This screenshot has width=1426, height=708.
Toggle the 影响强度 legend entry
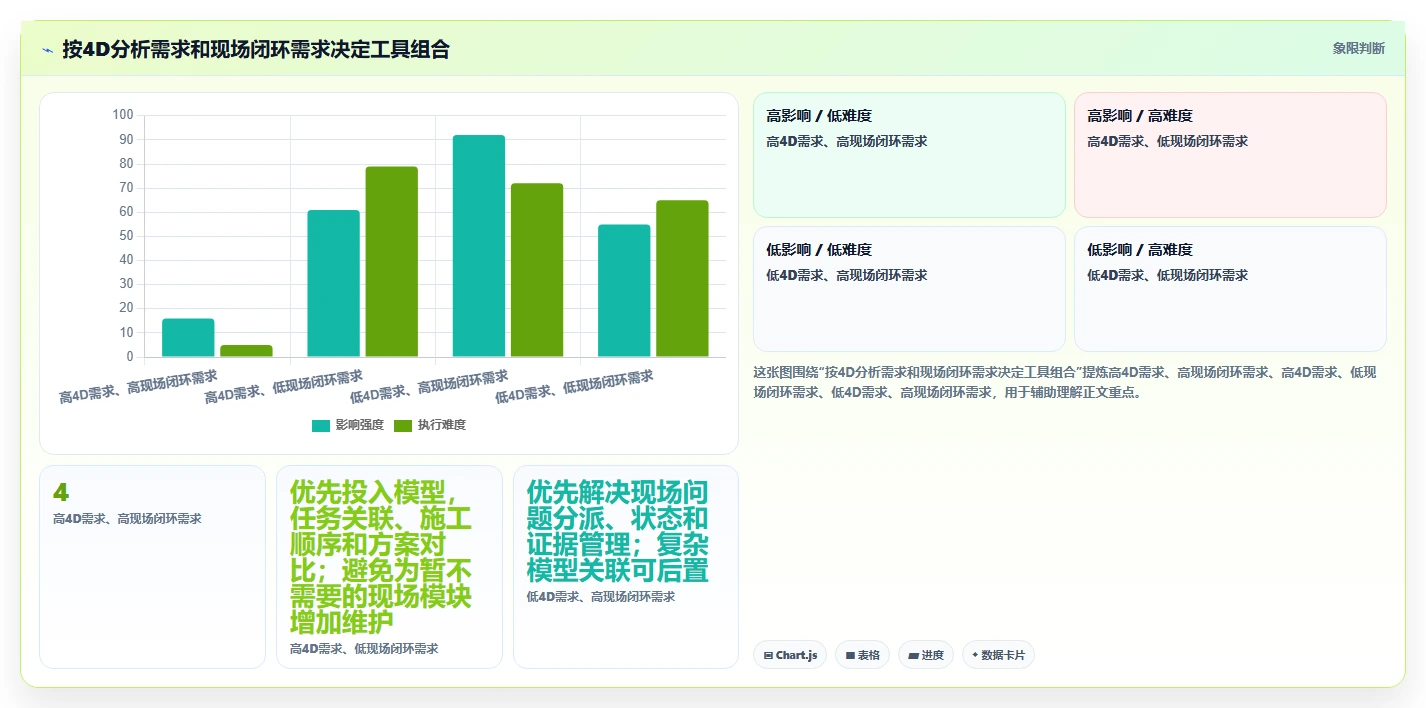coord(348,425)
